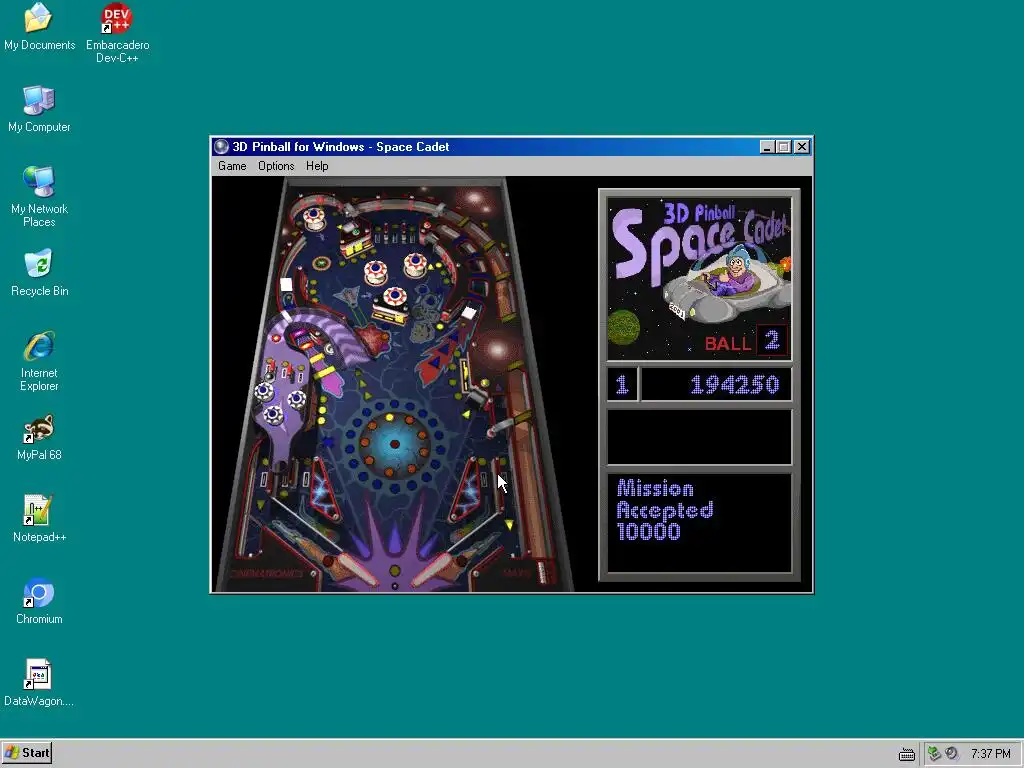
Task: Click the ball plunger at bottom right lane
Action: [542, 571]
